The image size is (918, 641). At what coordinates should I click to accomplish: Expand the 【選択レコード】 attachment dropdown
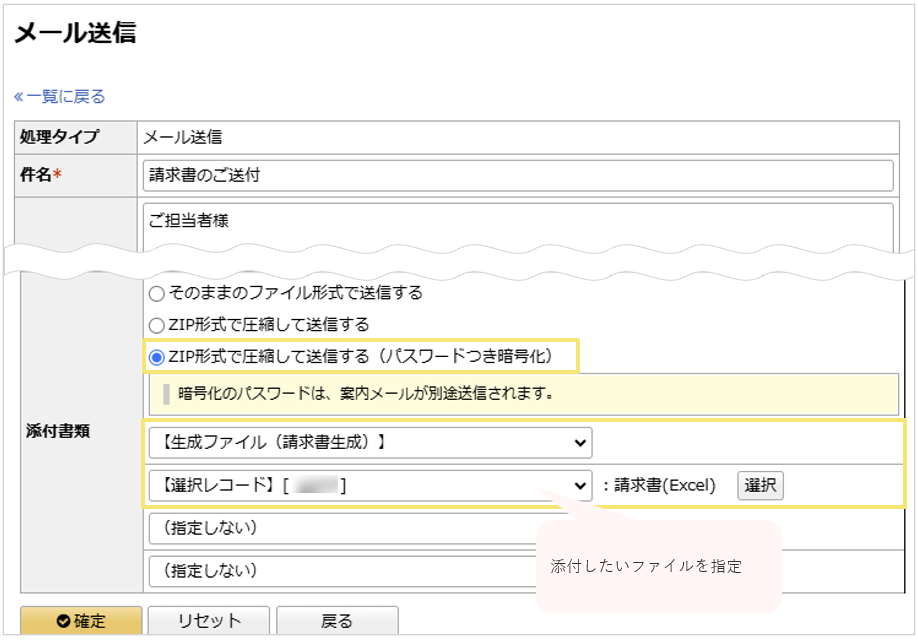369,486
